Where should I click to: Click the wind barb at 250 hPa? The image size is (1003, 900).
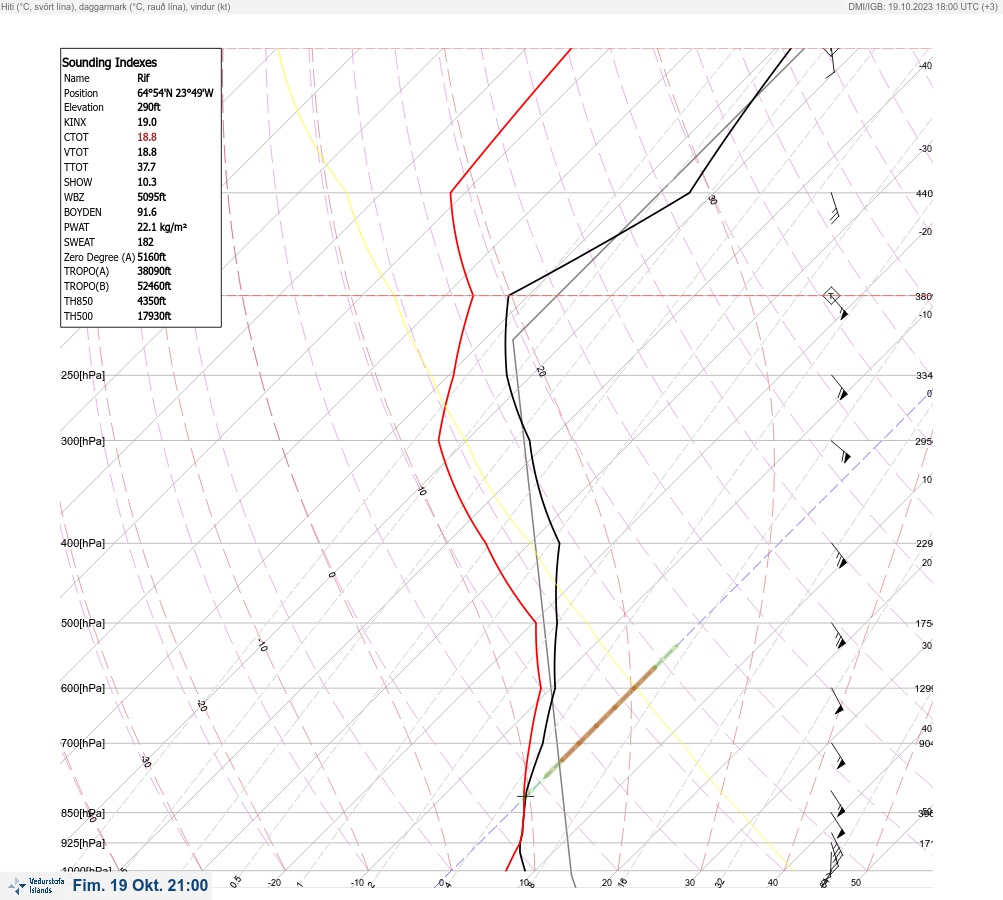pos(839,388)
